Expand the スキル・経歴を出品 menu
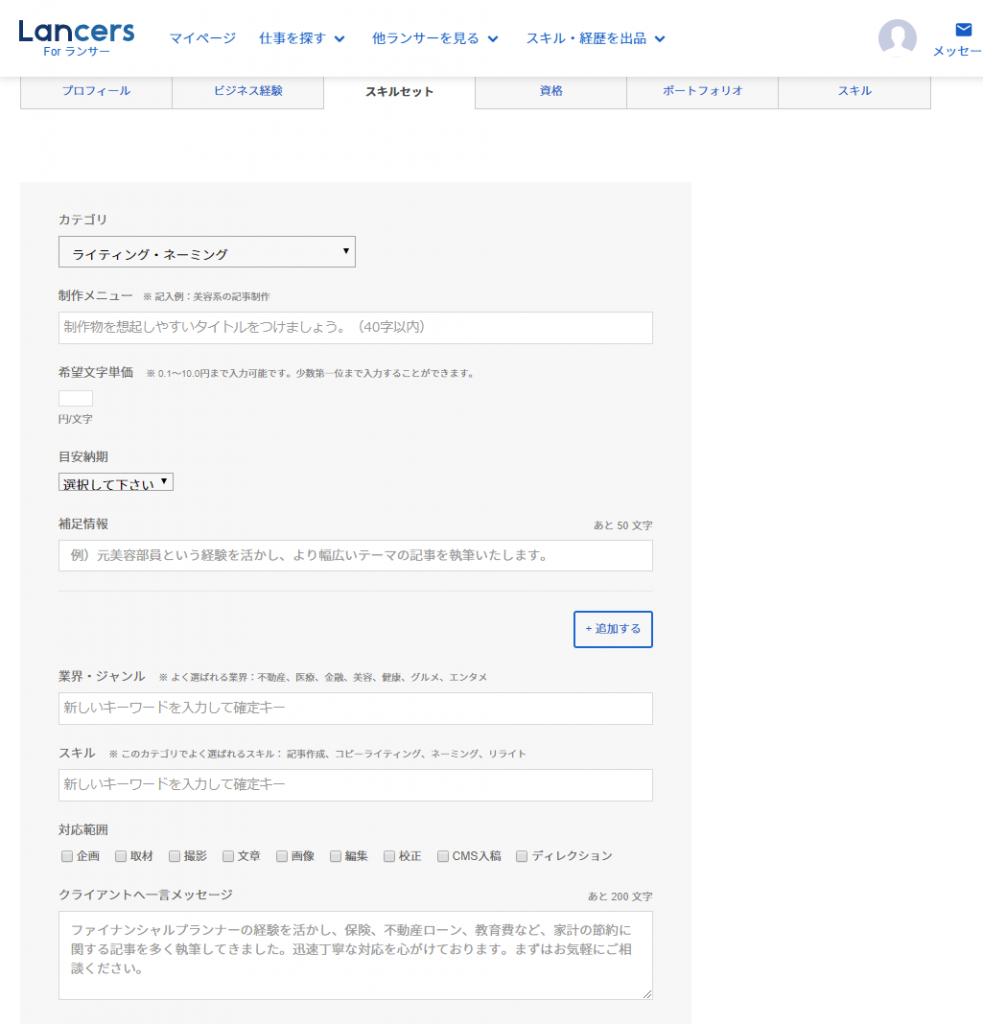The height and width of the screenshot is (1024, 983). pyautogui.click(x=596, y=38)
